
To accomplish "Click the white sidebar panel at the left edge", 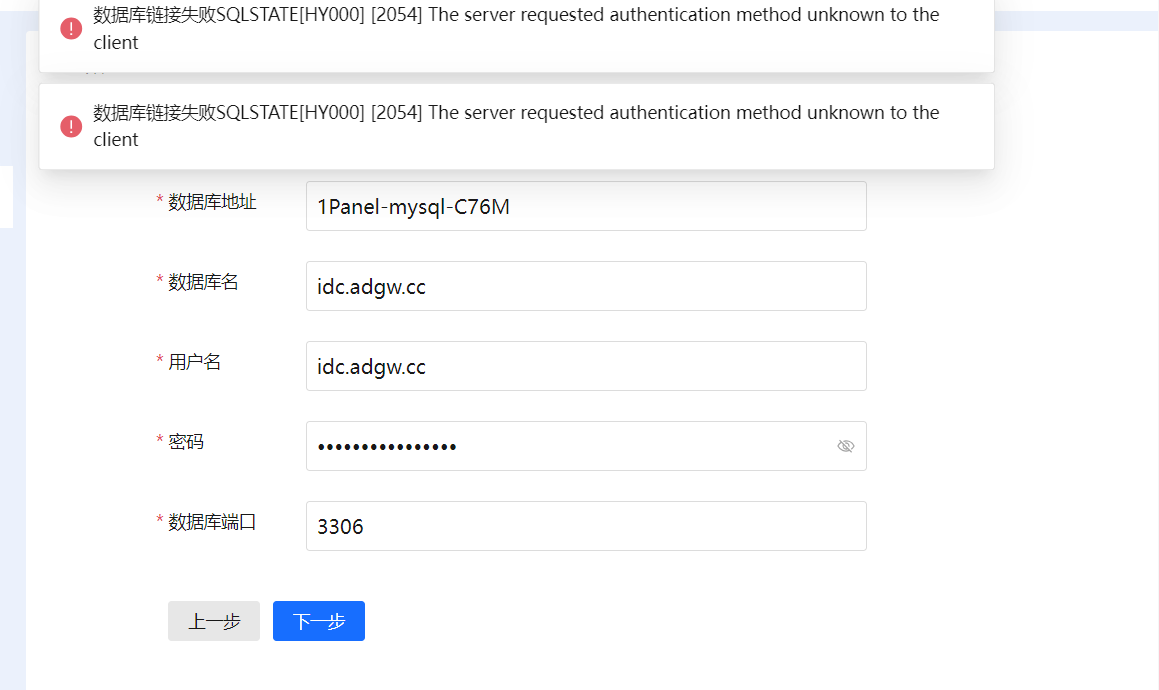I will tap(6, 197).
